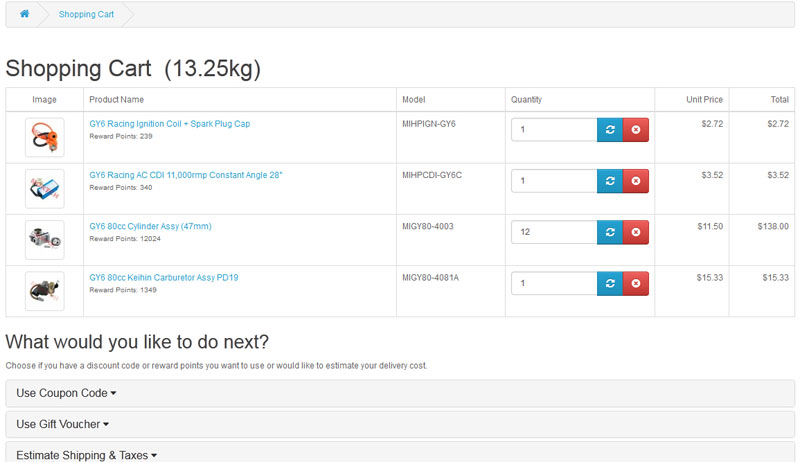This screenshot has width=800, height=462.
Task: Open GY6 Racing Ignition Coil product link
Action: coord(169,124)
